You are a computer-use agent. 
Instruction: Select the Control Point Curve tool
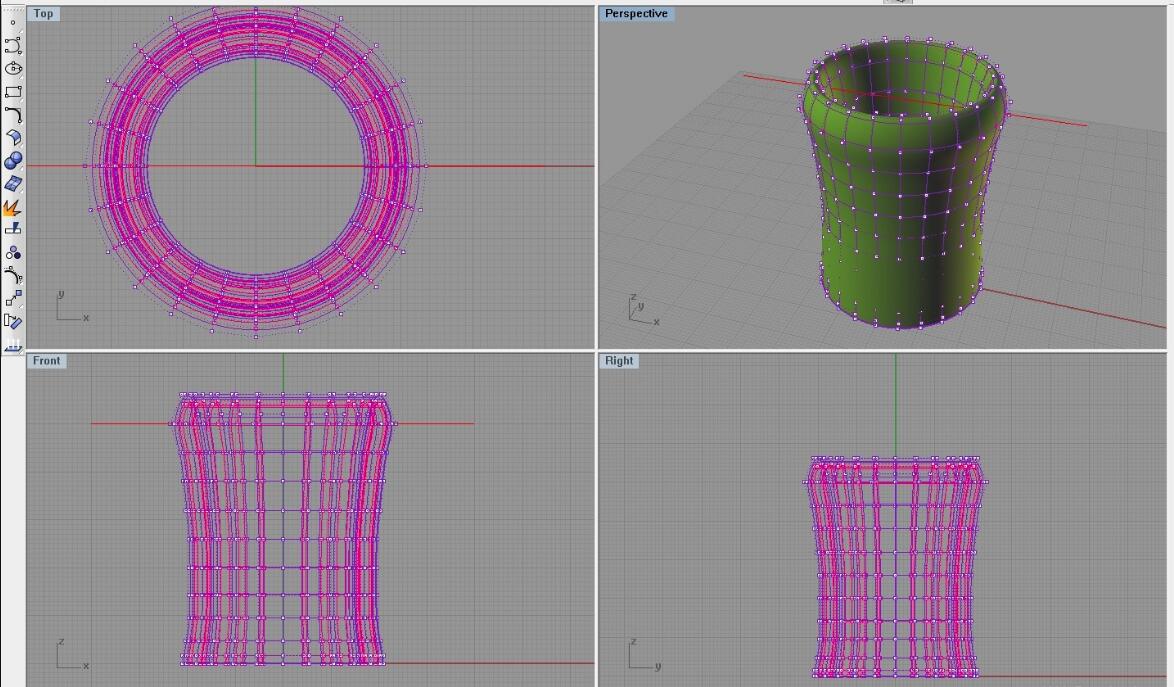[x=13, y=45]
